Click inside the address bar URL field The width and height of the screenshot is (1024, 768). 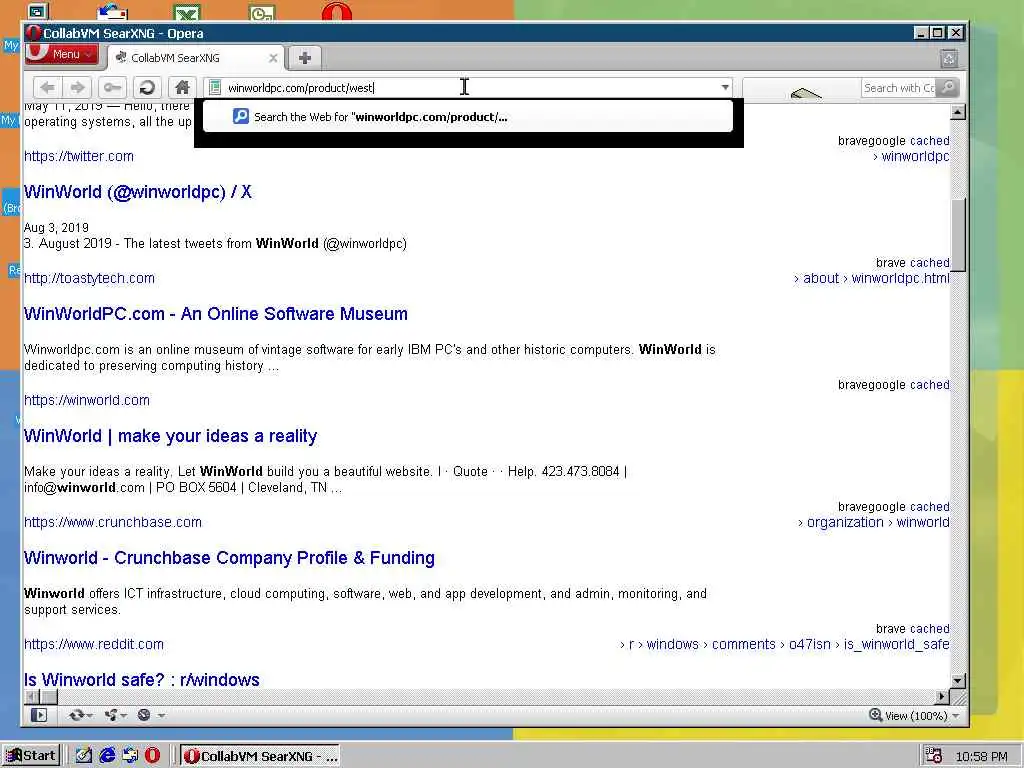click(470, 88)
